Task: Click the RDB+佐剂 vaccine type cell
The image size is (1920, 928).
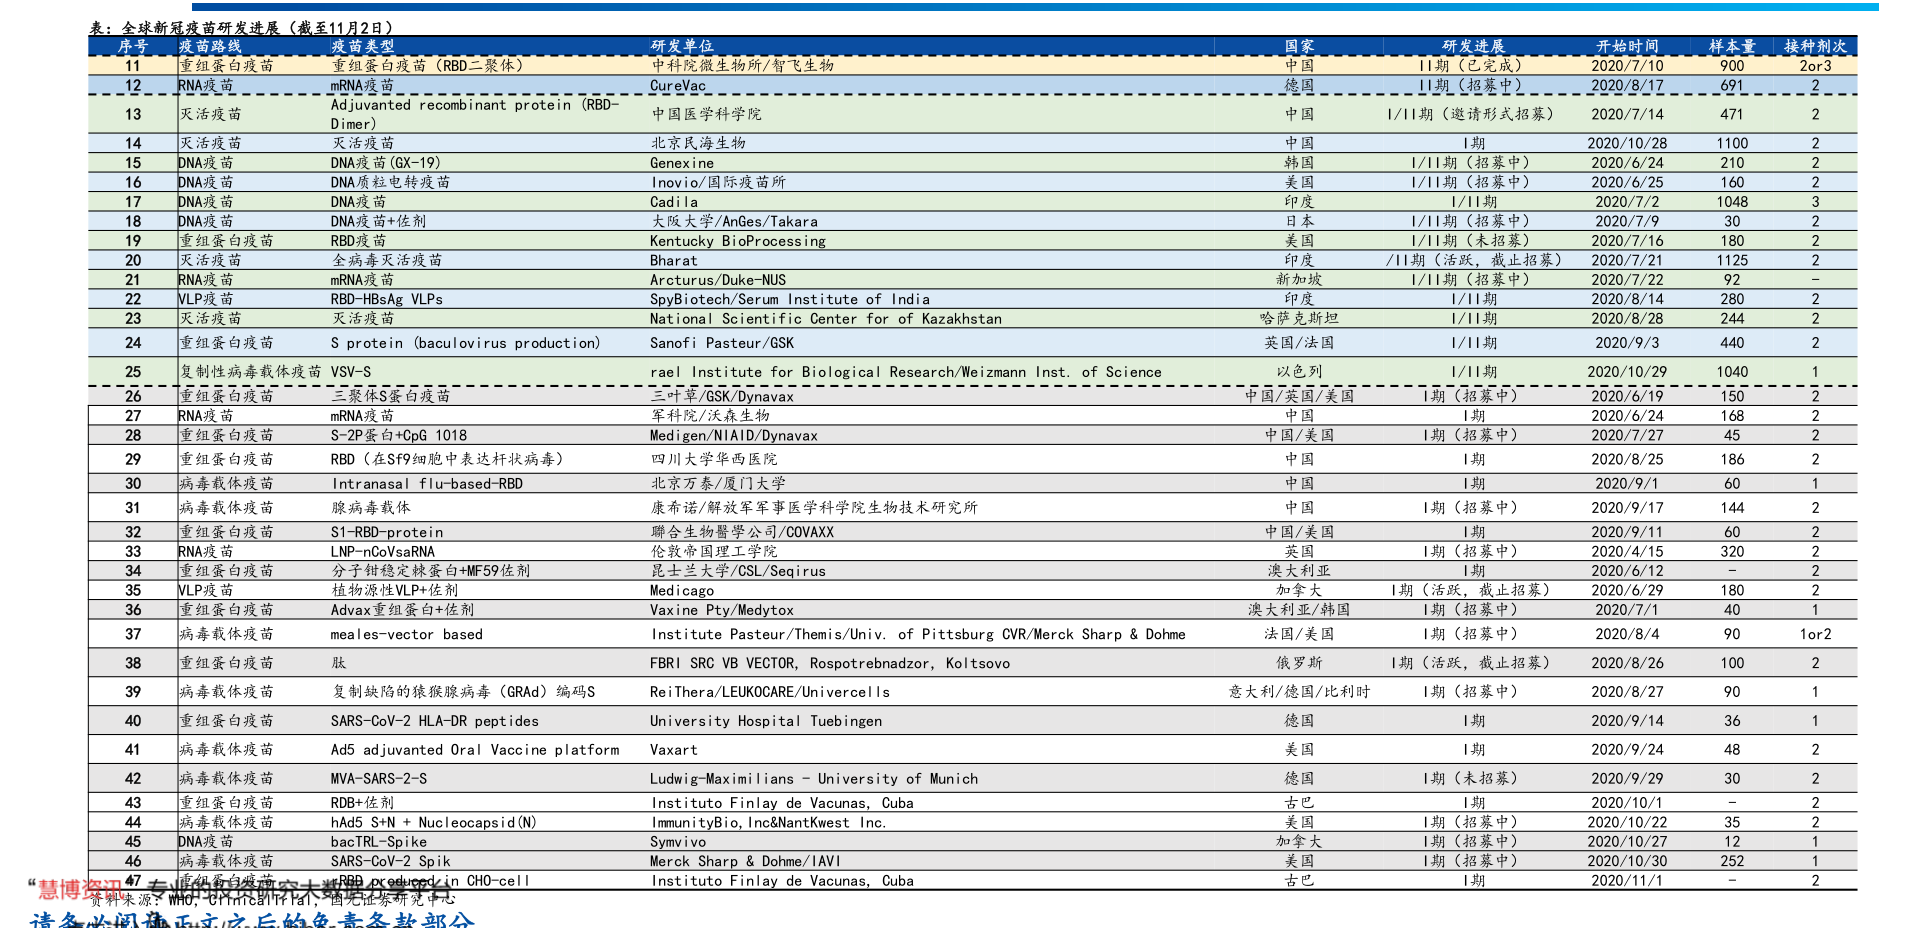Action: (x=363, y=803)
